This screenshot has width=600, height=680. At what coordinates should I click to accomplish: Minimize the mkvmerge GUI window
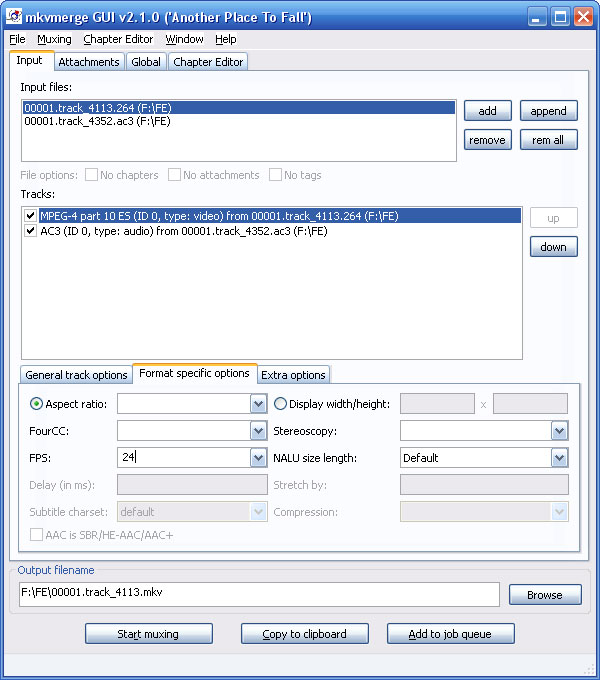(x=537, y=17)
